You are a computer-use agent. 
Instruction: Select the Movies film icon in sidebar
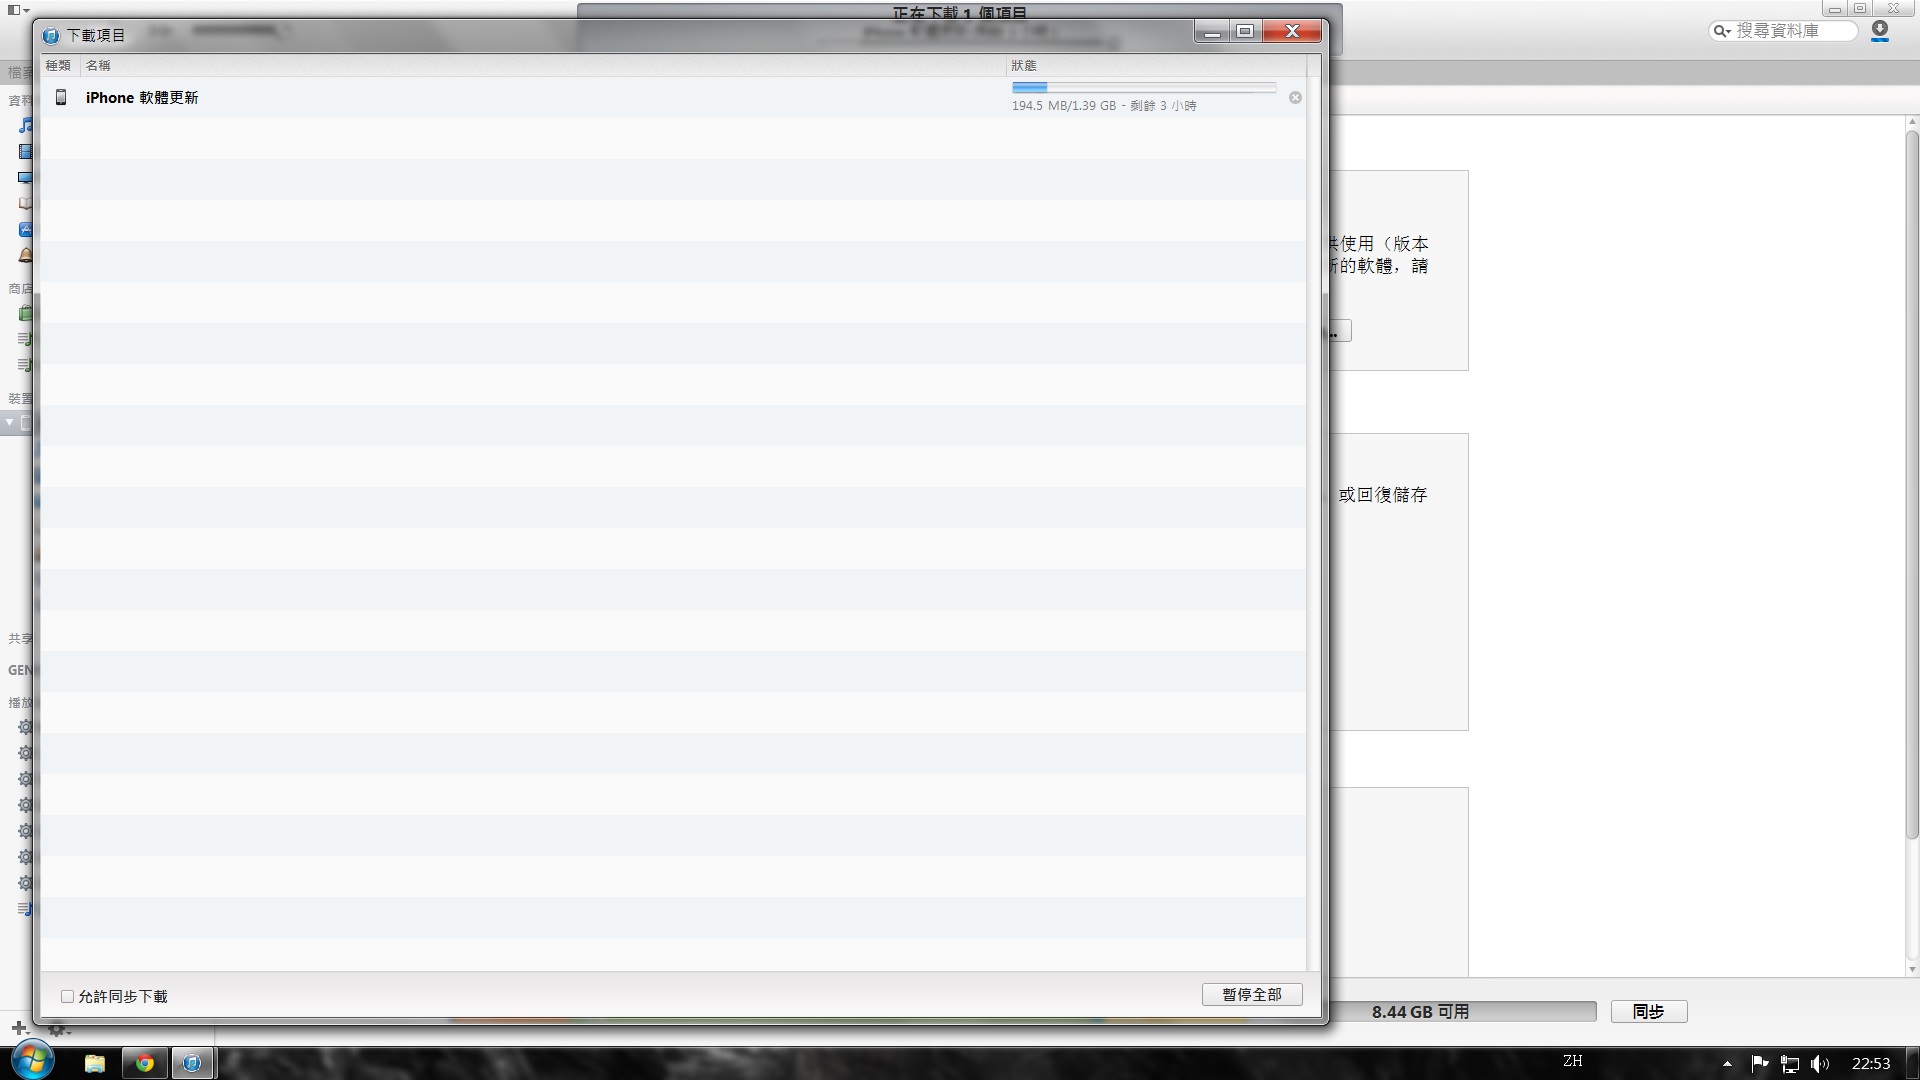click(26, 151)
